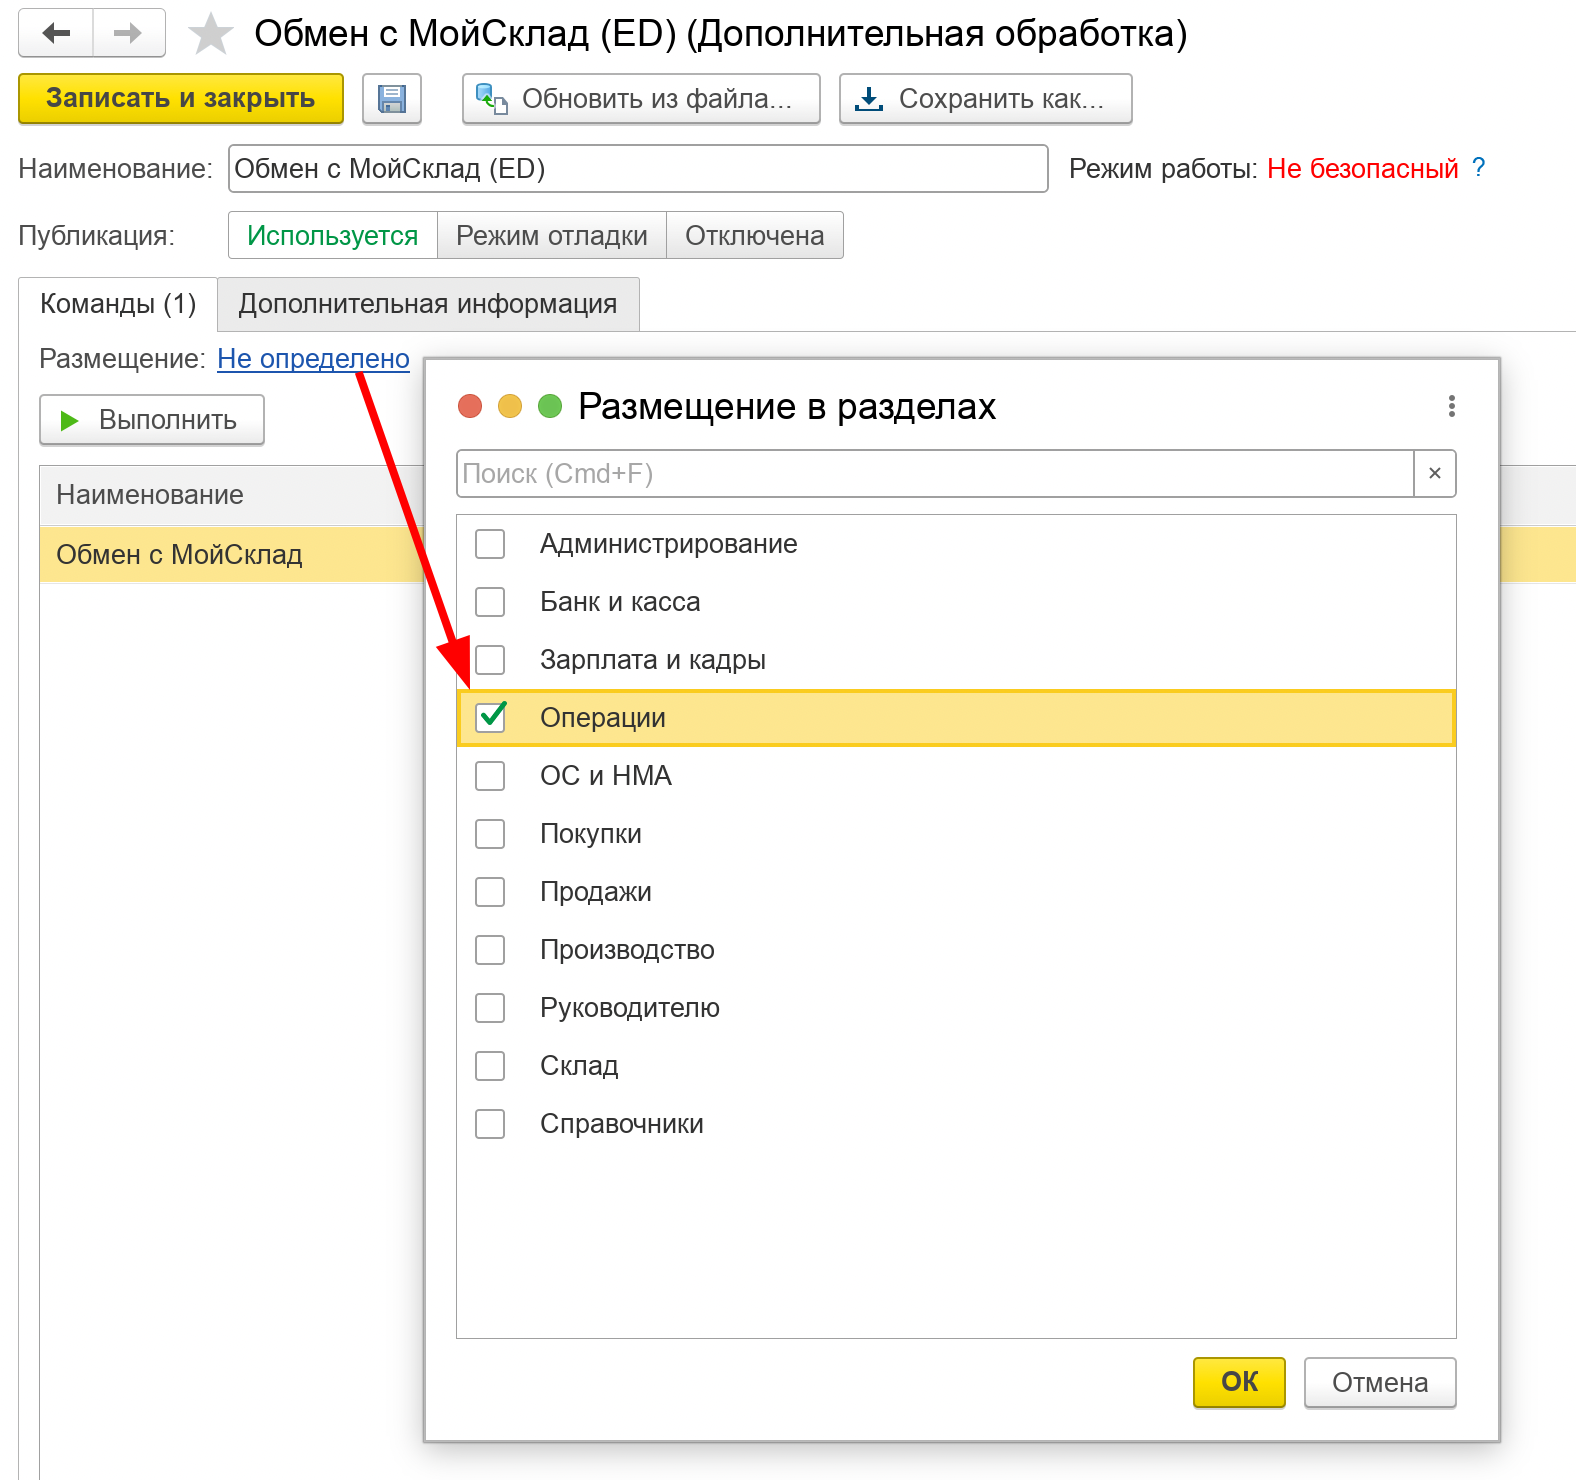Check the Руководителю checkbox
1576x1480 pixels.
point(490,1008)
